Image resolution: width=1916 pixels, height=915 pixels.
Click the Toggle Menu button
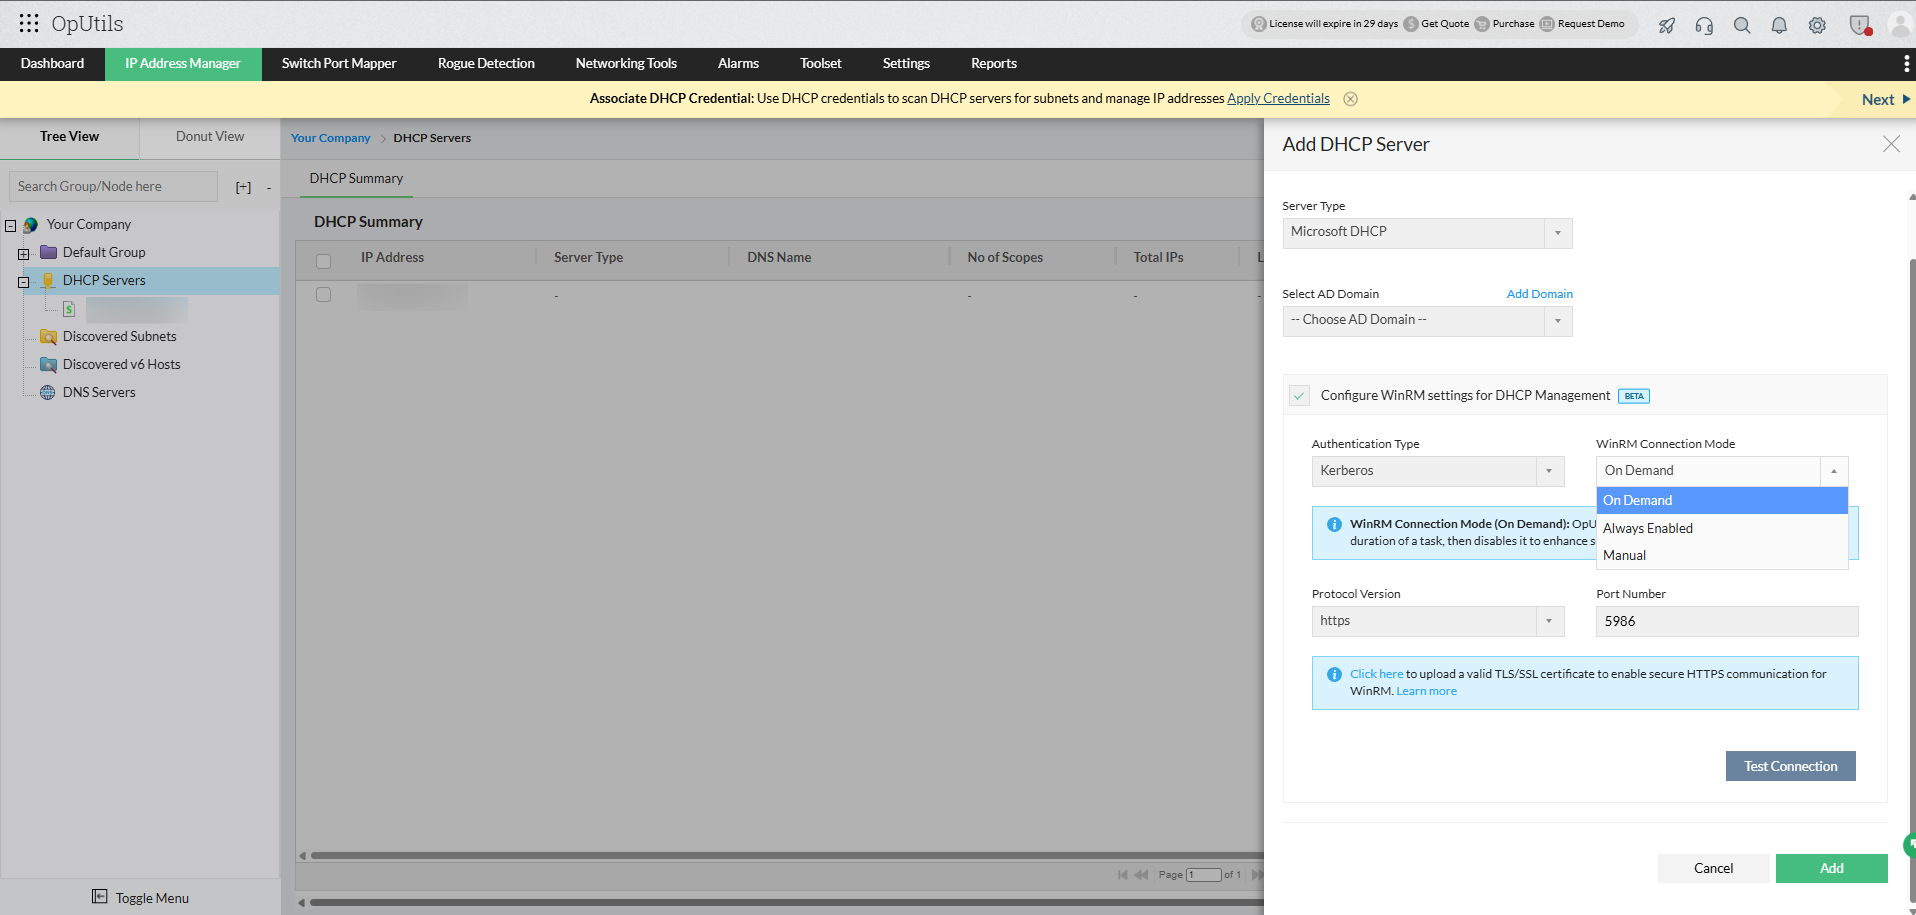pos(140,897)
